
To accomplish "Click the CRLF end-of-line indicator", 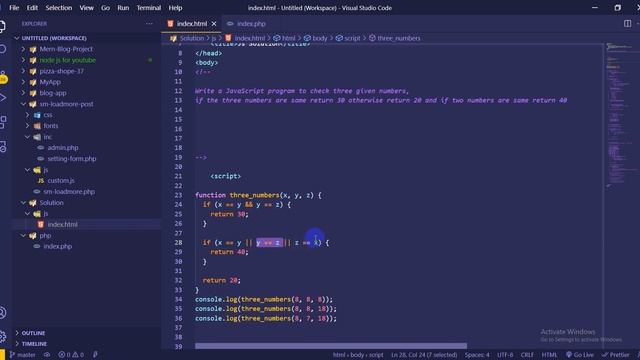I will [x=527, y=355].
